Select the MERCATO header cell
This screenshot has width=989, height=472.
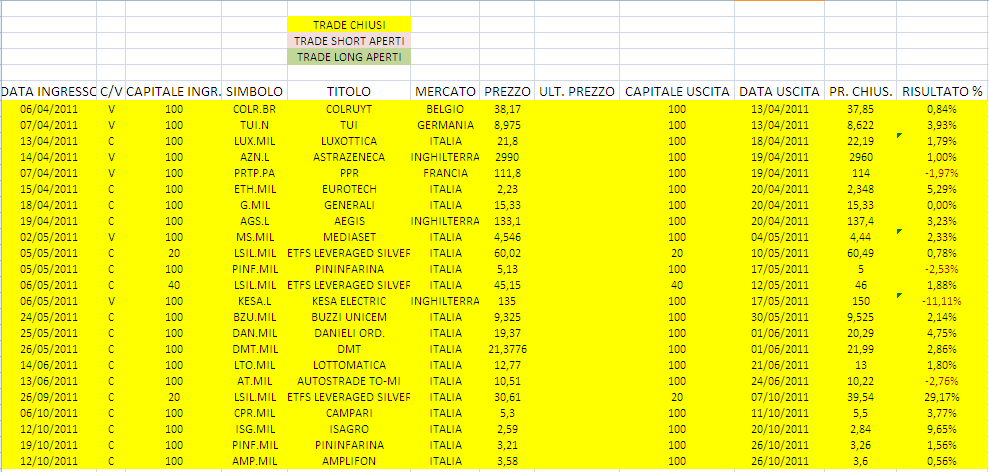click(445, 91)
